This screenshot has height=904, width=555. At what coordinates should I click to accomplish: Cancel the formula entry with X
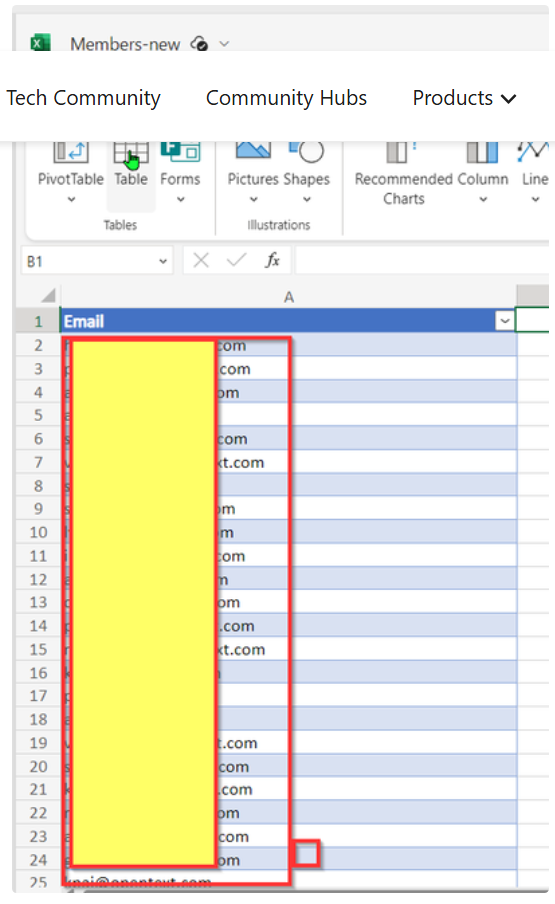click(201, 261)
